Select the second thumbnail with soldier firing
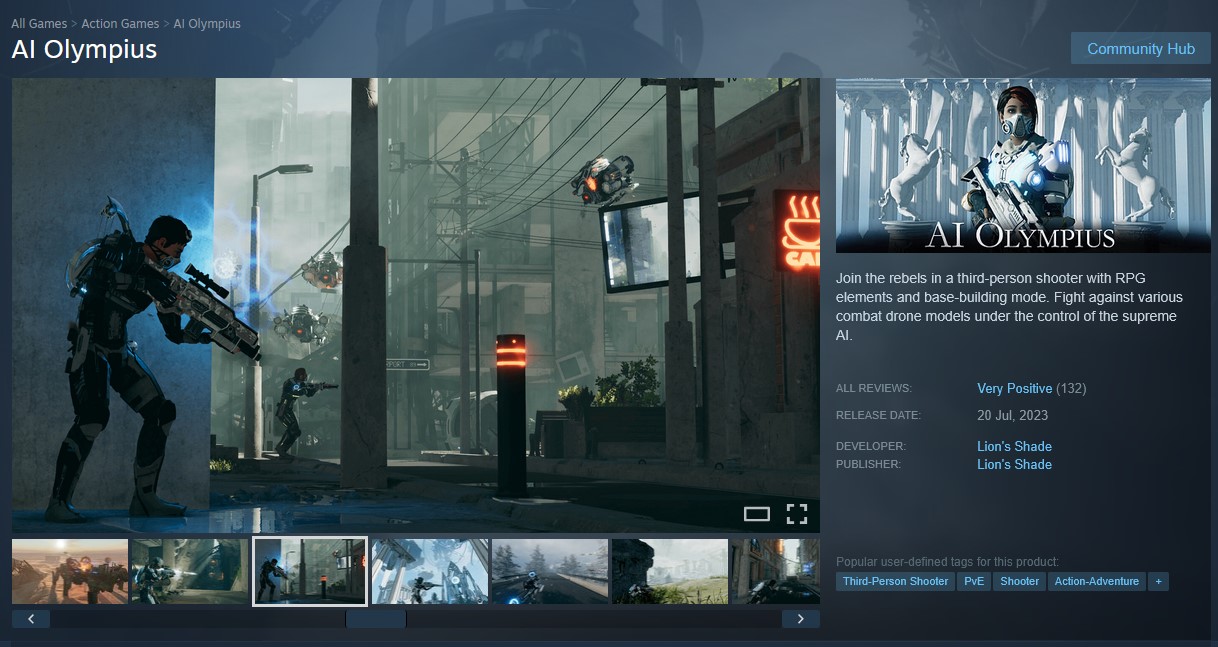 (x=190, y=571)
